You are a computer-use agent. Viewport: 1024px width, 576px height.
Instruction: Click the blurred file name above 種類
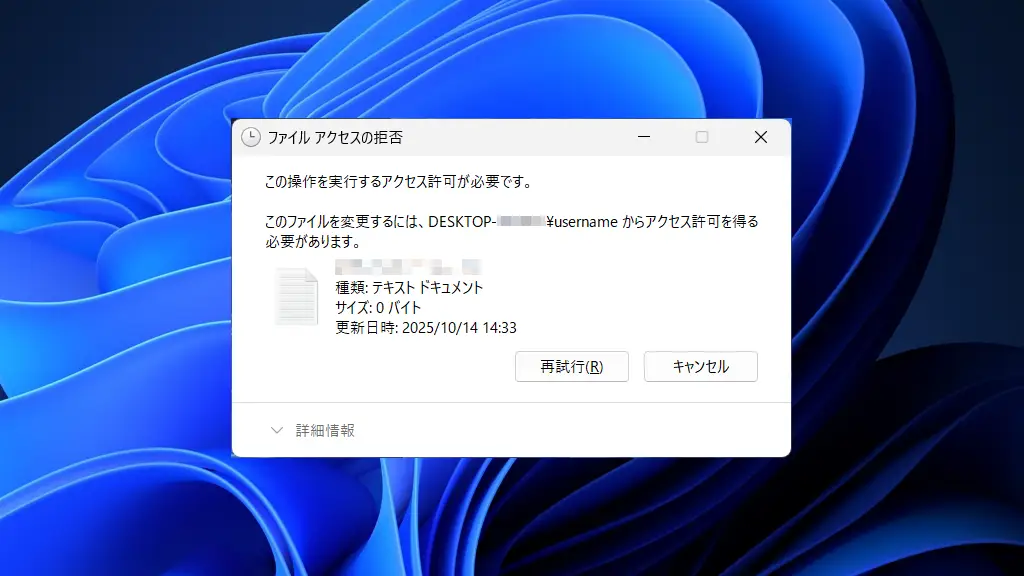tap(408, 266)
